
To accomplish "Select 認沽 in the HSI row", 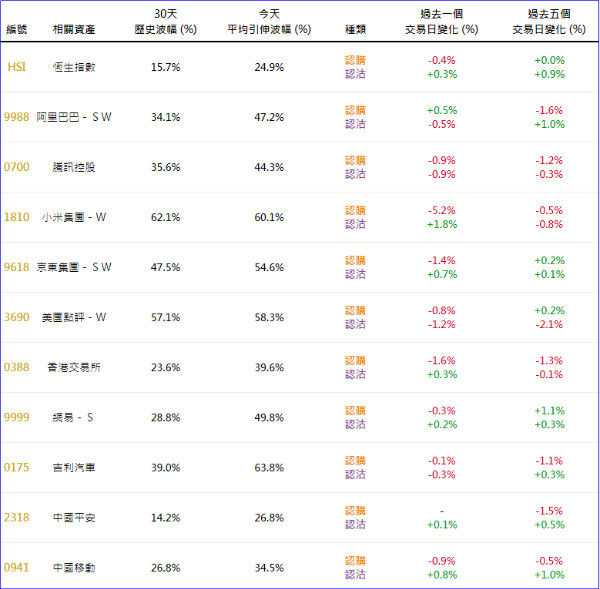I will (355, 74).
